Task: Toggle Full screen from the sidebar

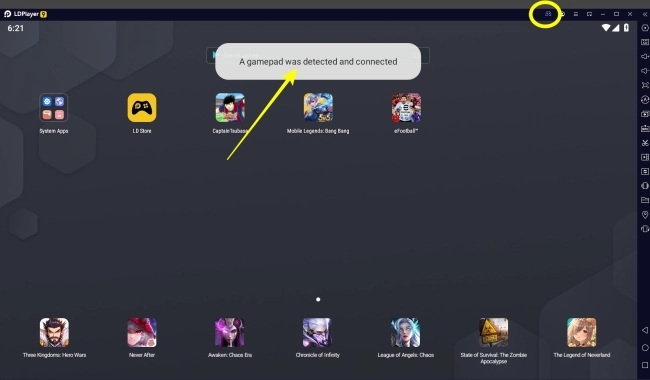Action: [645, 85]
